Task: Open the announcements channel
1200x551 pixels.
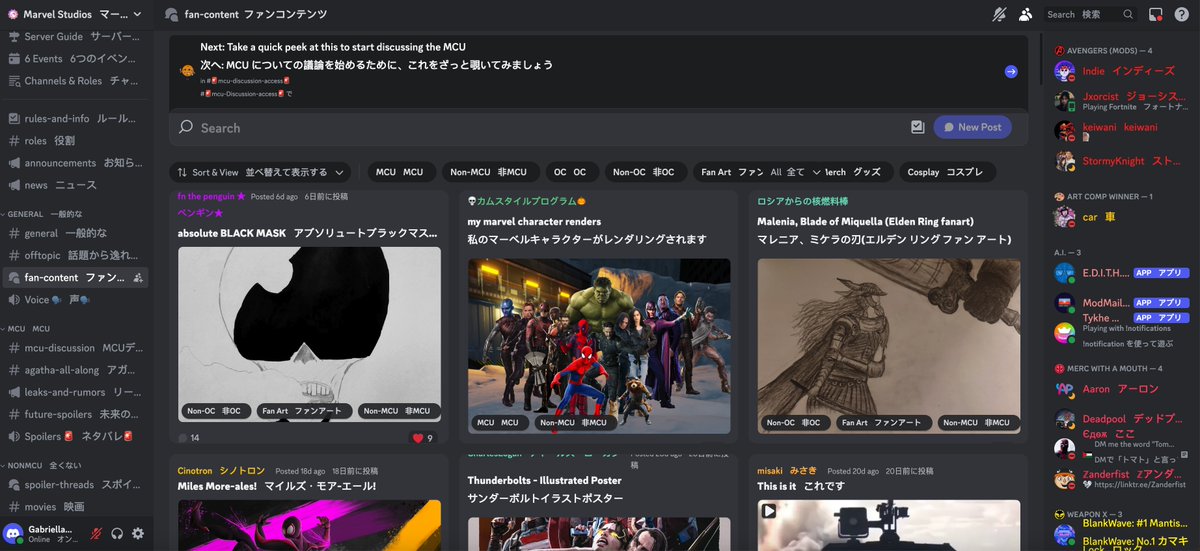Action: 74,163
